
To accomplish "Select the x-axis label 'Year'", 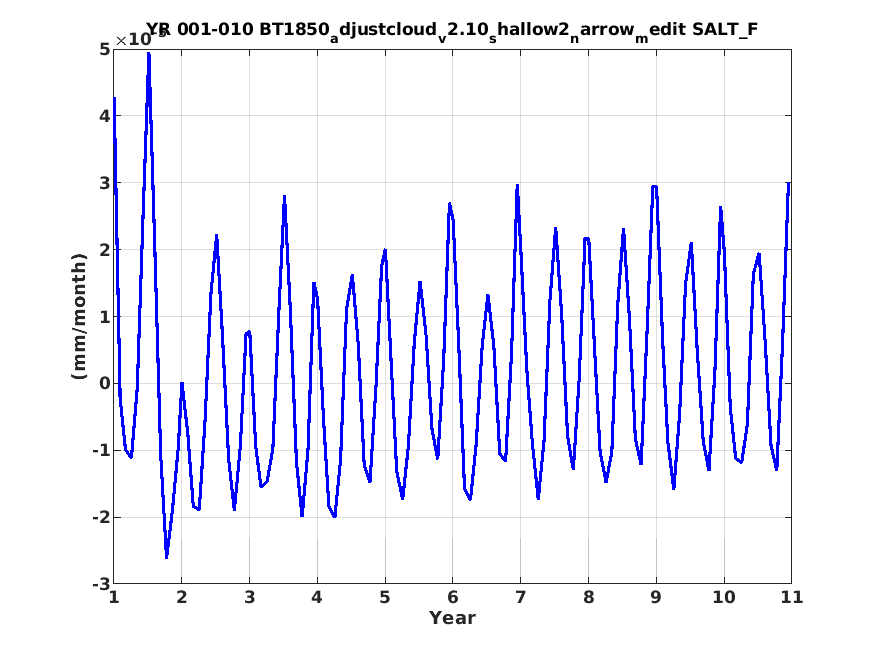I will [x=452, y=618].
